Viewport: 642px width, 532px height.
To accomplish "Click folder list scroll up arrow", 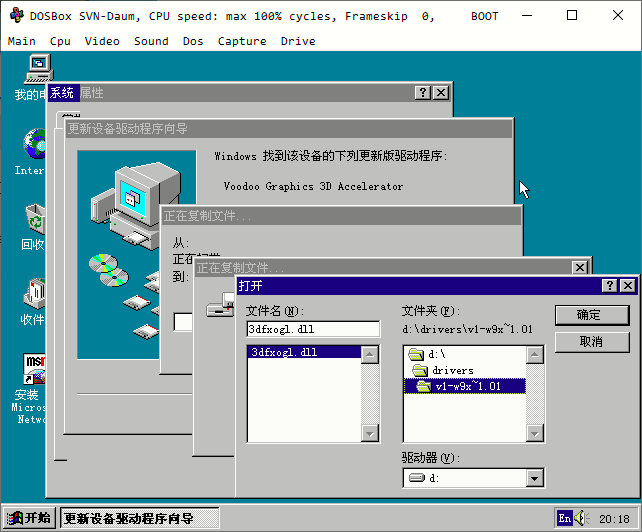I will click(535, 355).
